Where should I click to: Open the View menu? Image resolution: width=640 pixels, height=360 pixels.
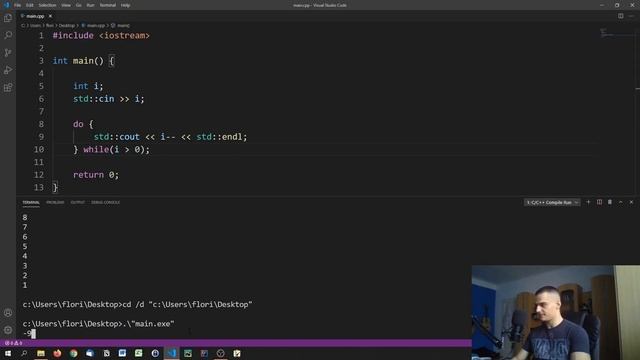click(66, 5)
